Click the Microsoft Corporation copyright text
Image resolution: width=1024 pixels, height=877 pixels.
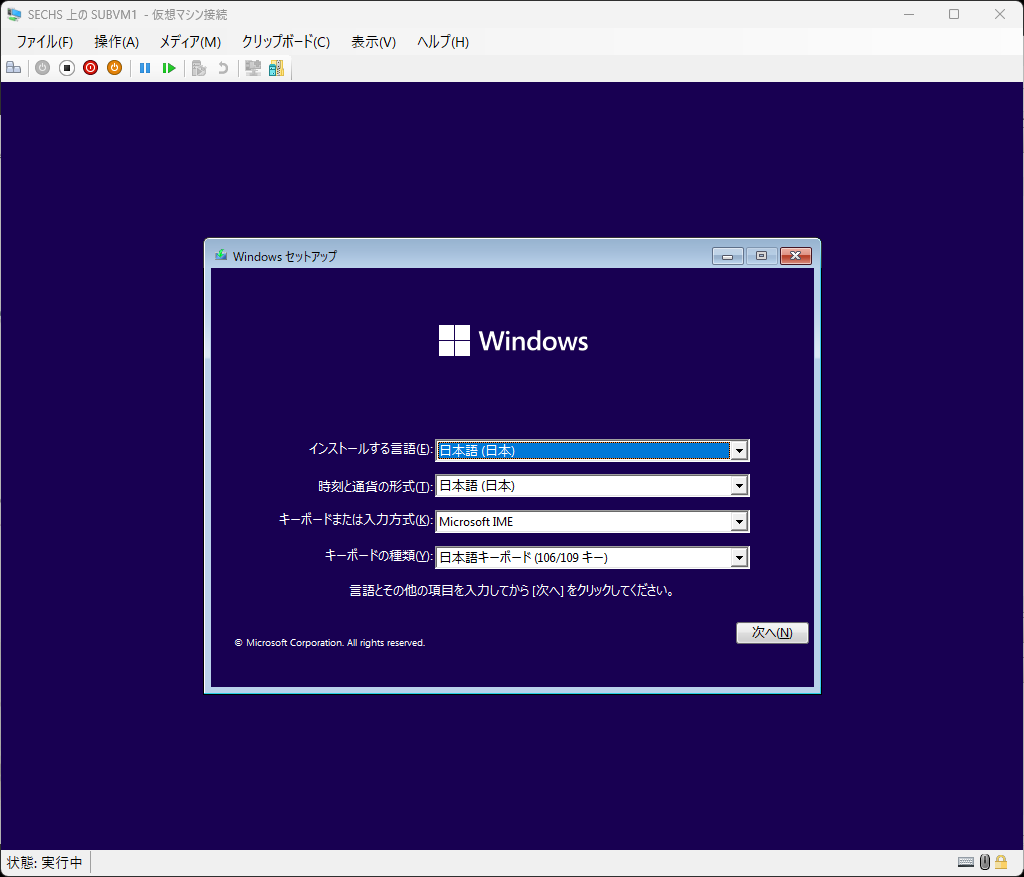[330, 643]
